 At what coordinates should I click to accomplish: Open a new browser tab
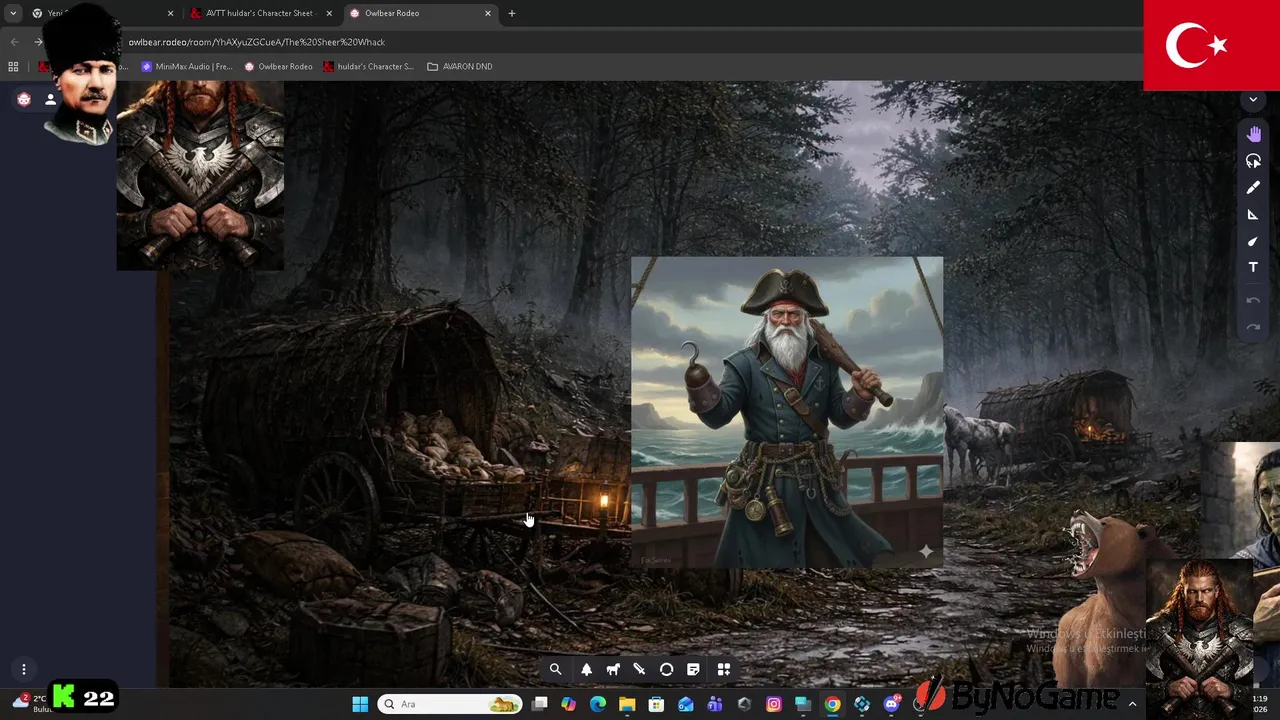[511, 13]
